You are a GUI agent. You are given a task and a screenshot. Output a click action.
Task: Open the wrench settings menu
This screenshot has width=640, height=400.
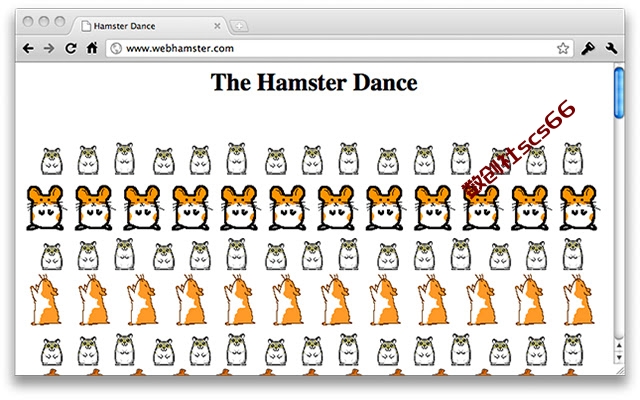tap(611, 49)
